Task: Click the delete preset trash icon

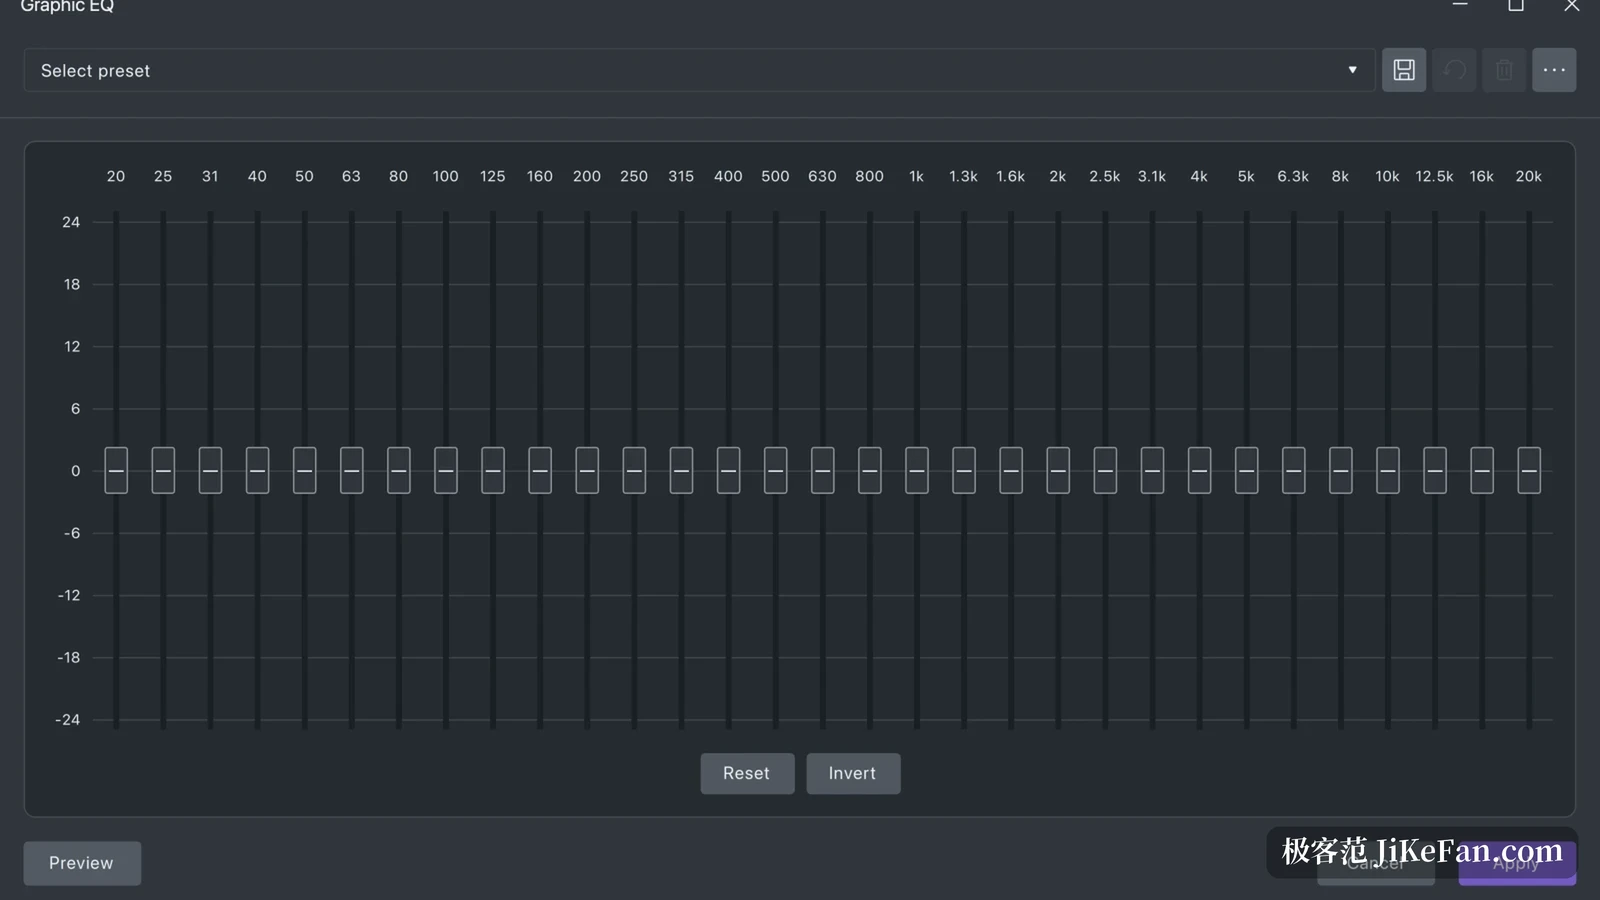Action: tap(1504, 70)
